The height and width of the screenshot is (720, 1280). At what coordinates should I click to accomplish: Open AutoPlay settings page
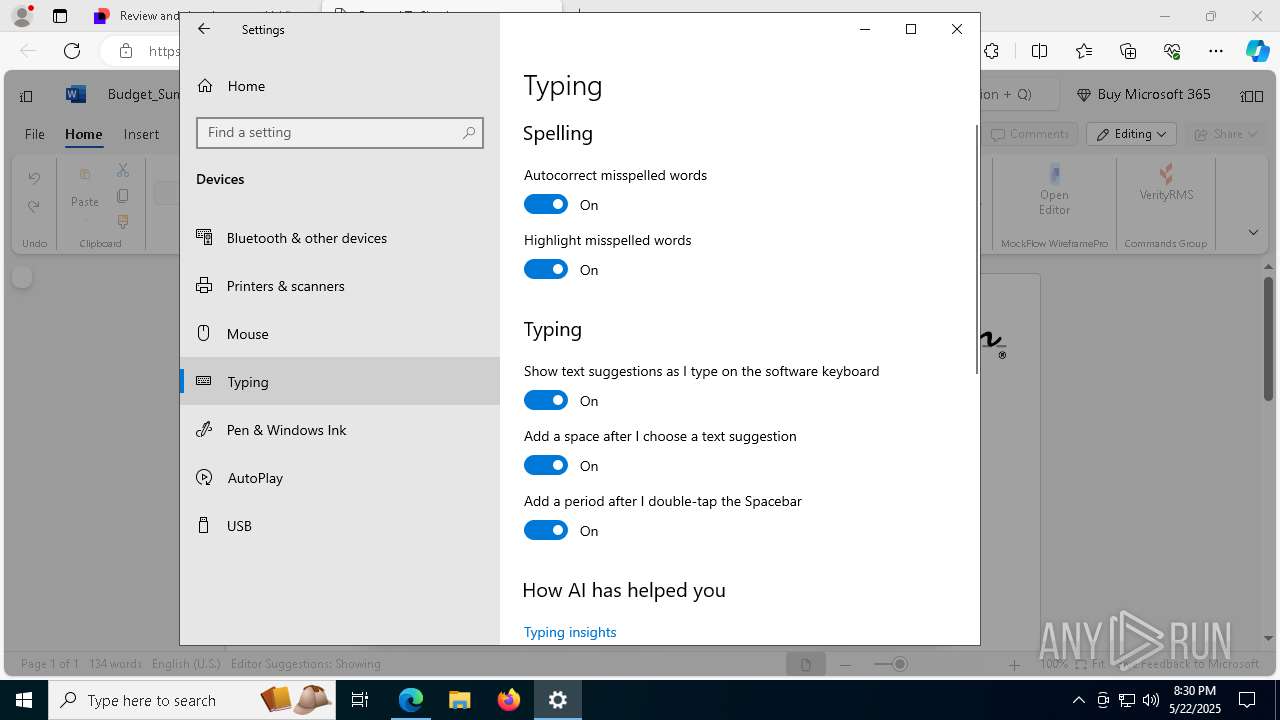[340, 478]
